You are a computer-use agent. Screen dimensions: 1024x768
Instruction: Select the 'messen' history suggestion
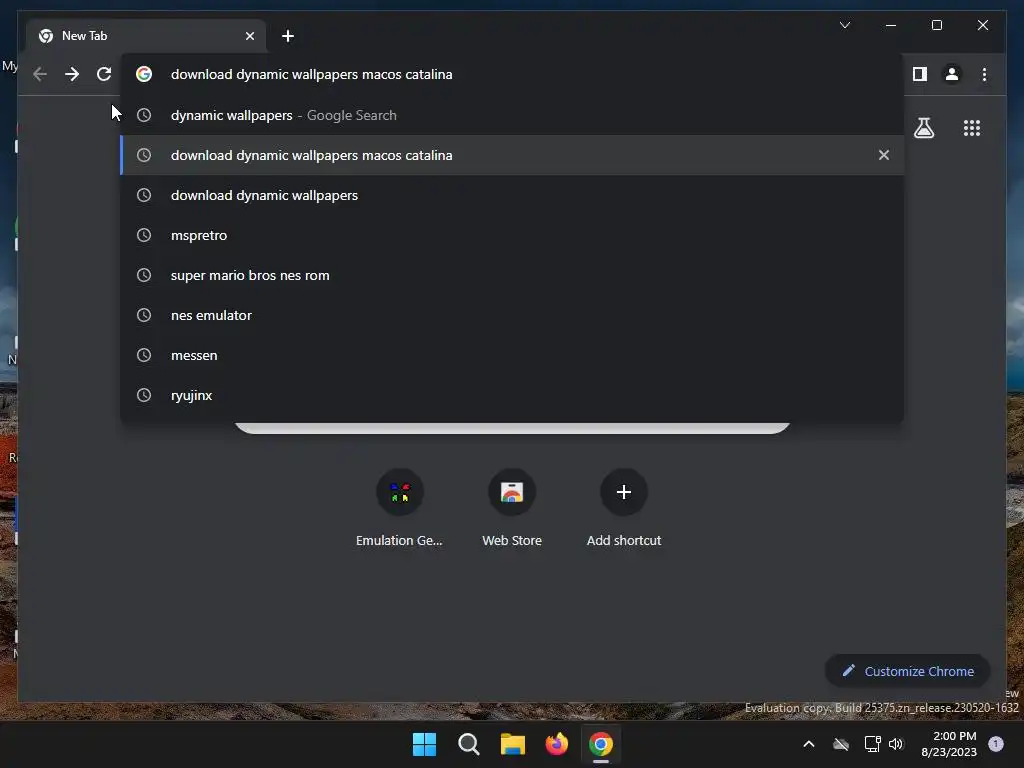512,355
